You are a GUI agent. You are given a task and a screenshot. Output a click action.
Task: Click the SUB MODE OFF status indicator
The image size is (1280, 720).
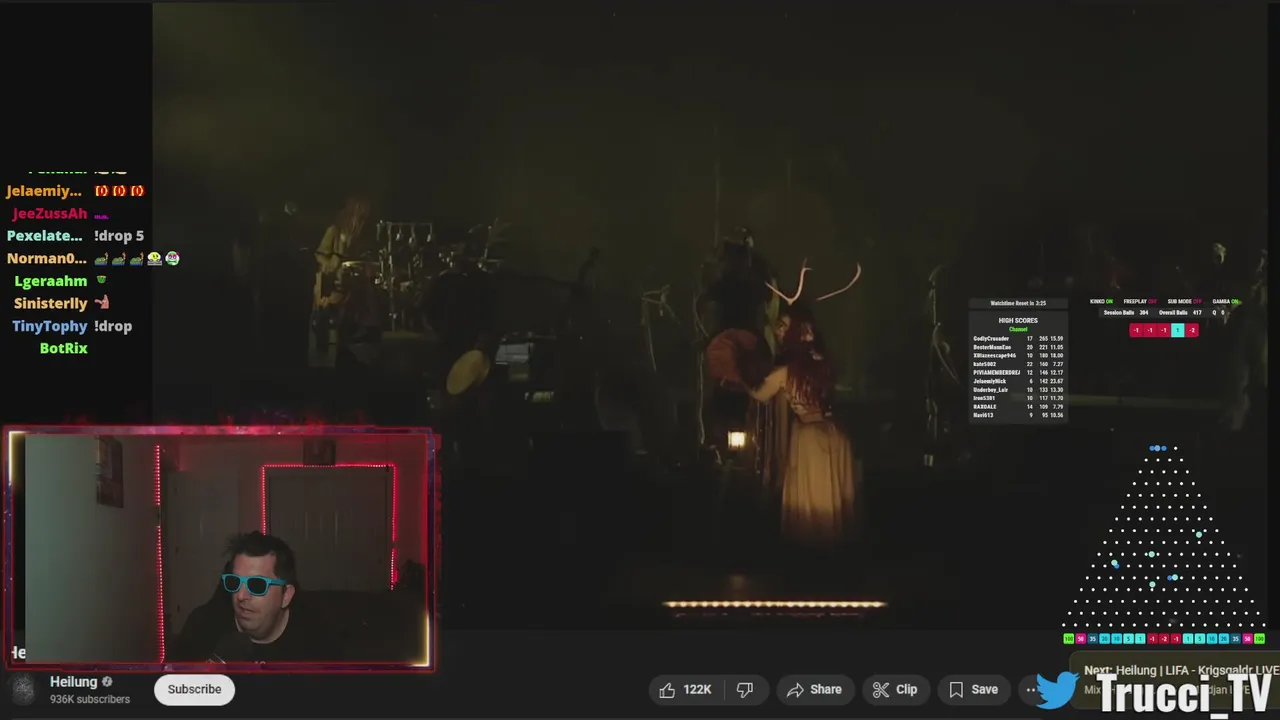tap(1184, 301)
